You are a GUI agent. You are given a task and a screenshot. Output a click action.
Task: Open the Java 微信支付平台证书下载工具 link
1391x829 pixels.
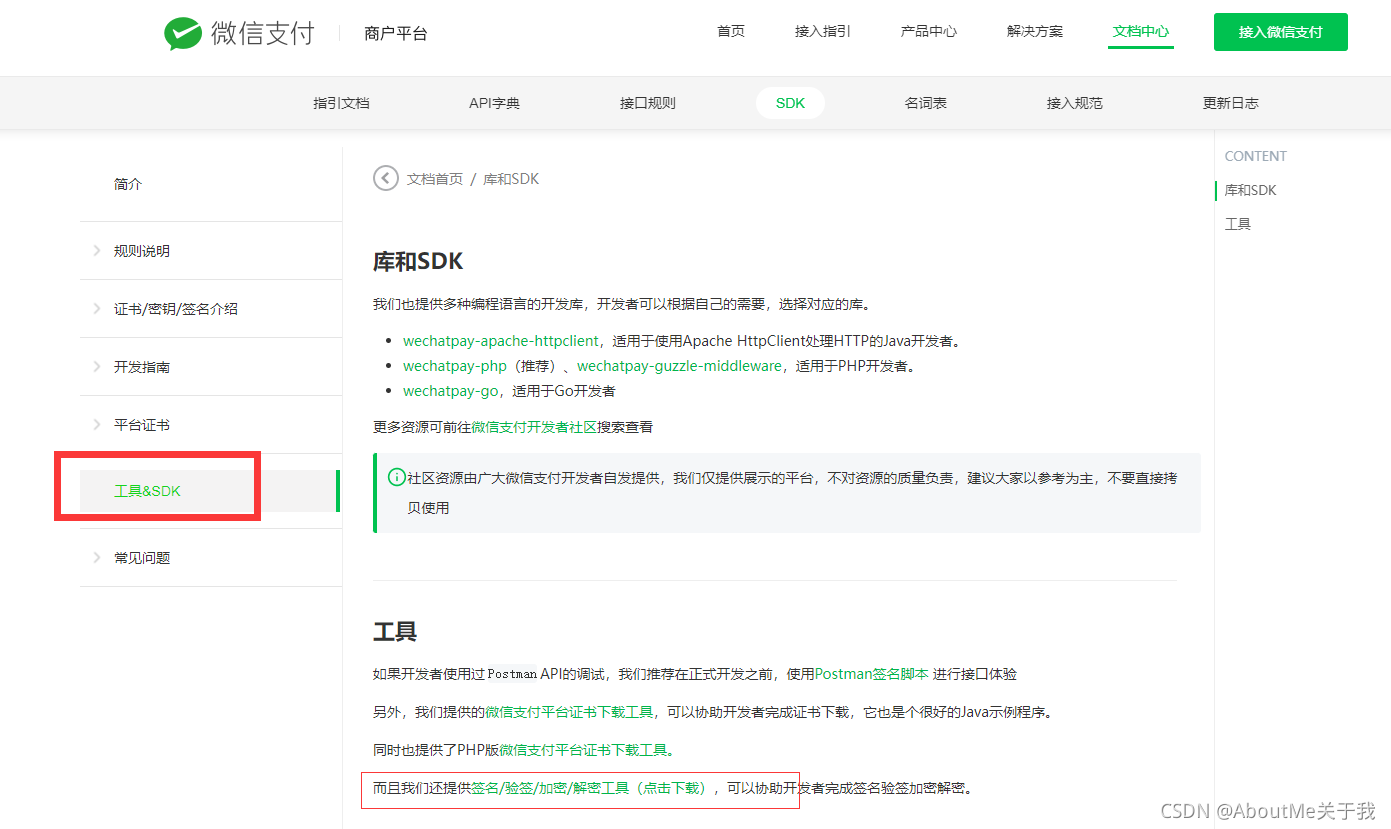tap(570, 712)
